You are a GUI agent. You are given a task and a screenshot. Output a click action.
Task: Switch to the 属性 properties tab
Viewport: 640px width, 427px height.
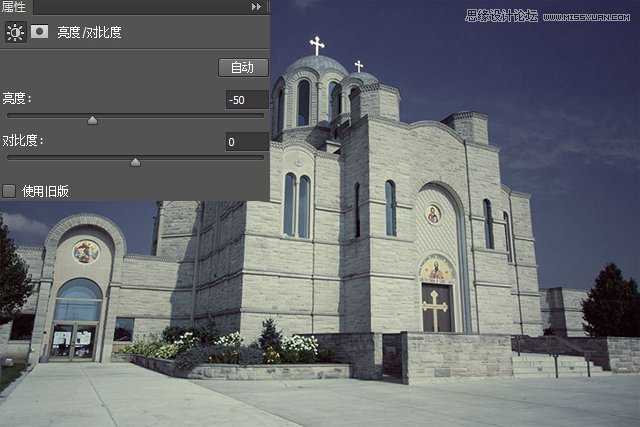[13, 7]
